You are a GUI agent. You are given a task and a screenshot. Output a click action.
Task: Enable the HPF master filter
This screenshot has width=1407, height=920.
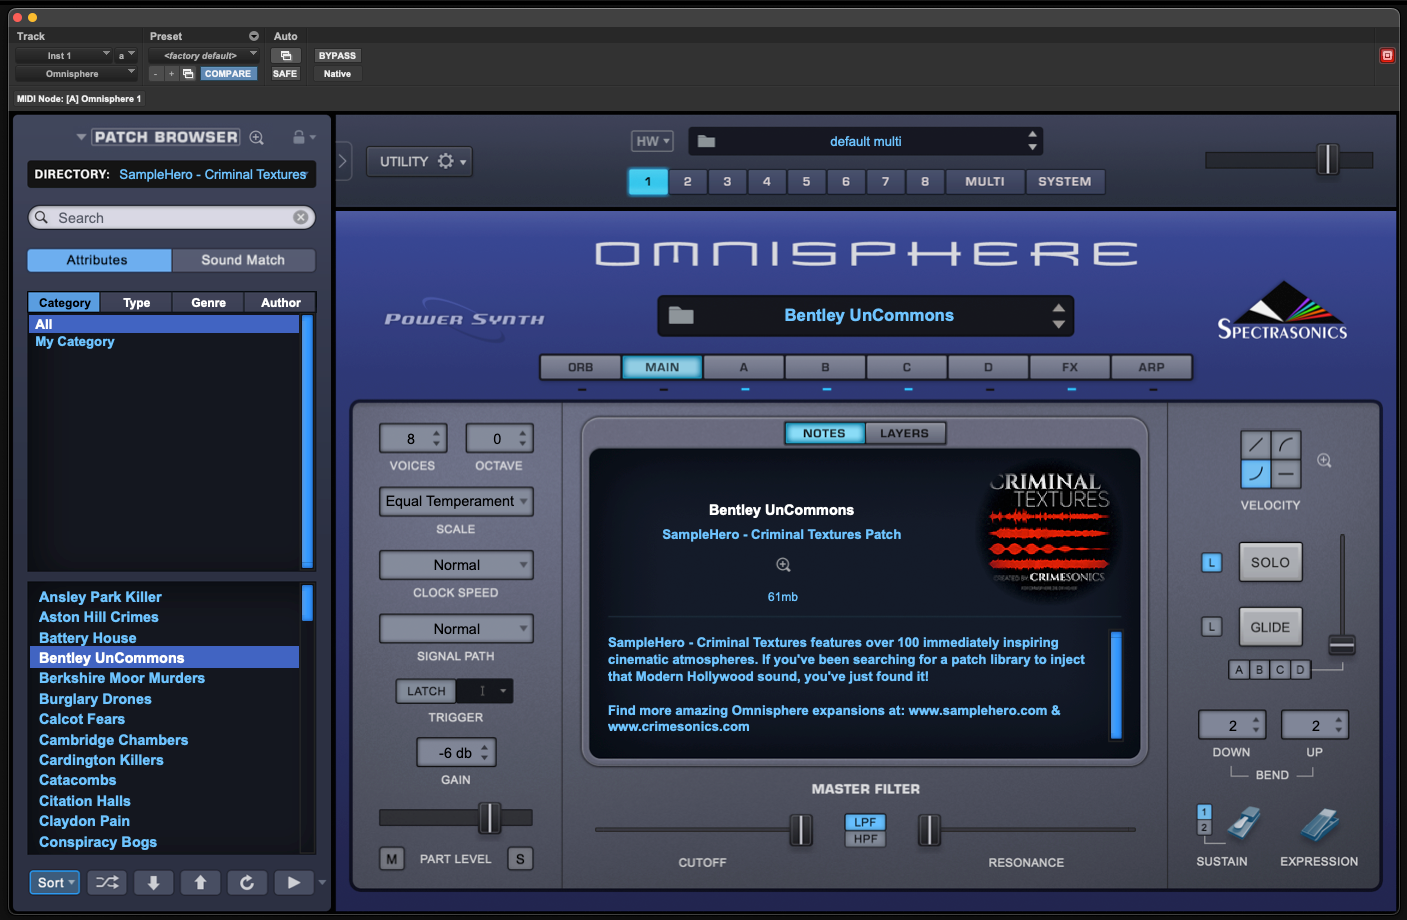tap(865, 839)
